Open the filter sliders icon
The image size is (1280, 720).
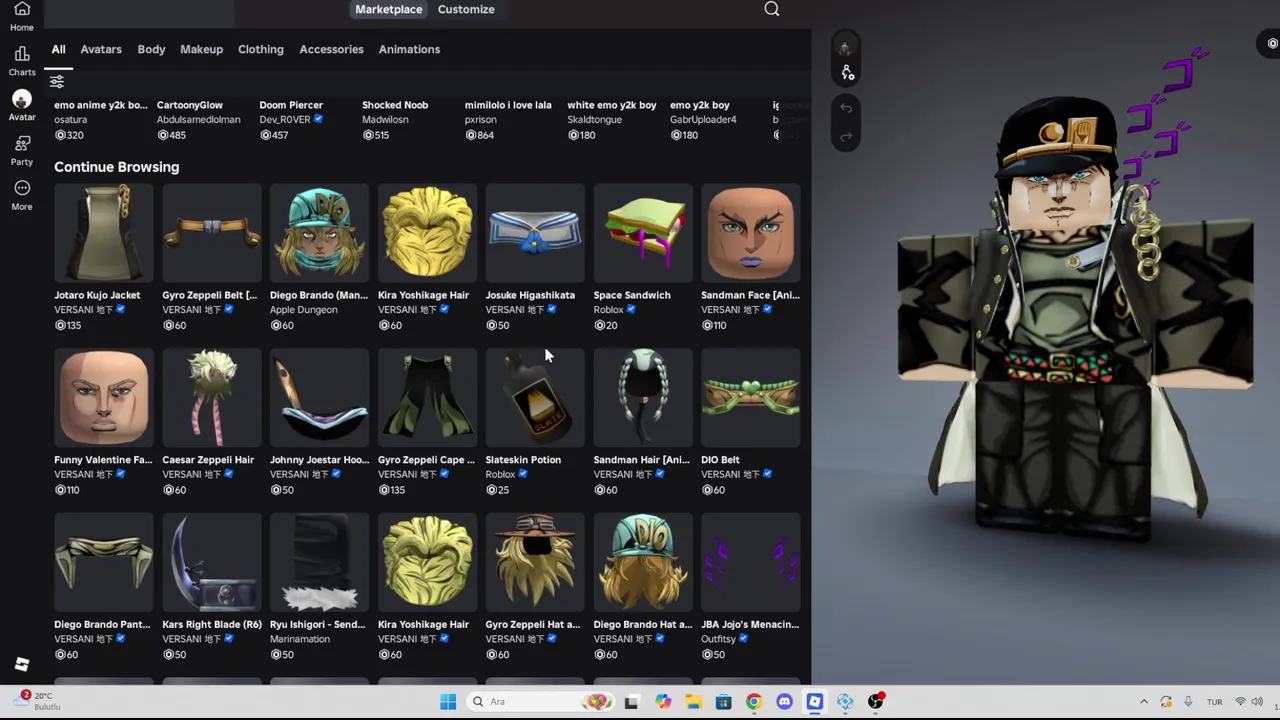(57, 81)
